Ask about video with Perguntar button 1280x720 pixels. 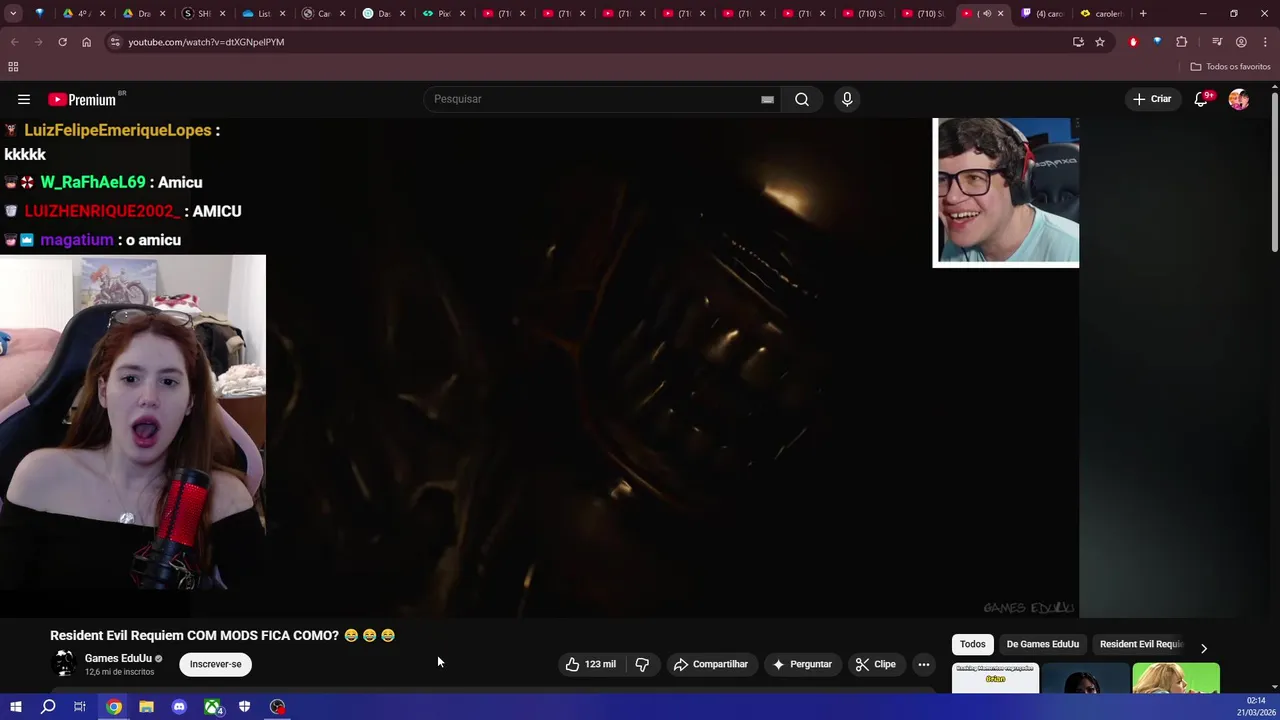[802, 664]
